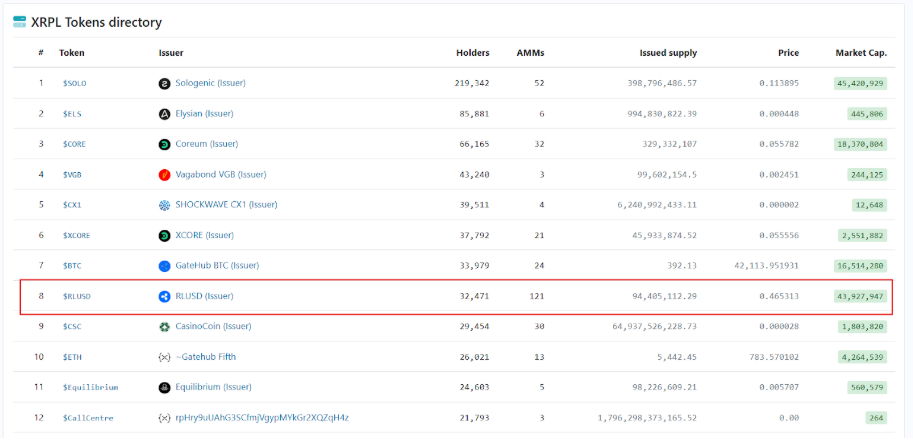Click the 94,405,112.29 issued supply value
Viewport: 913px width, 447px height.
663,296
